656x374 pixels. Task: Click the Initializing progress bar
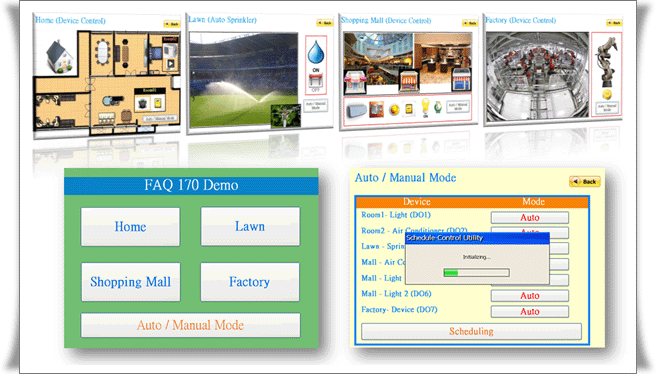[477, 273]
